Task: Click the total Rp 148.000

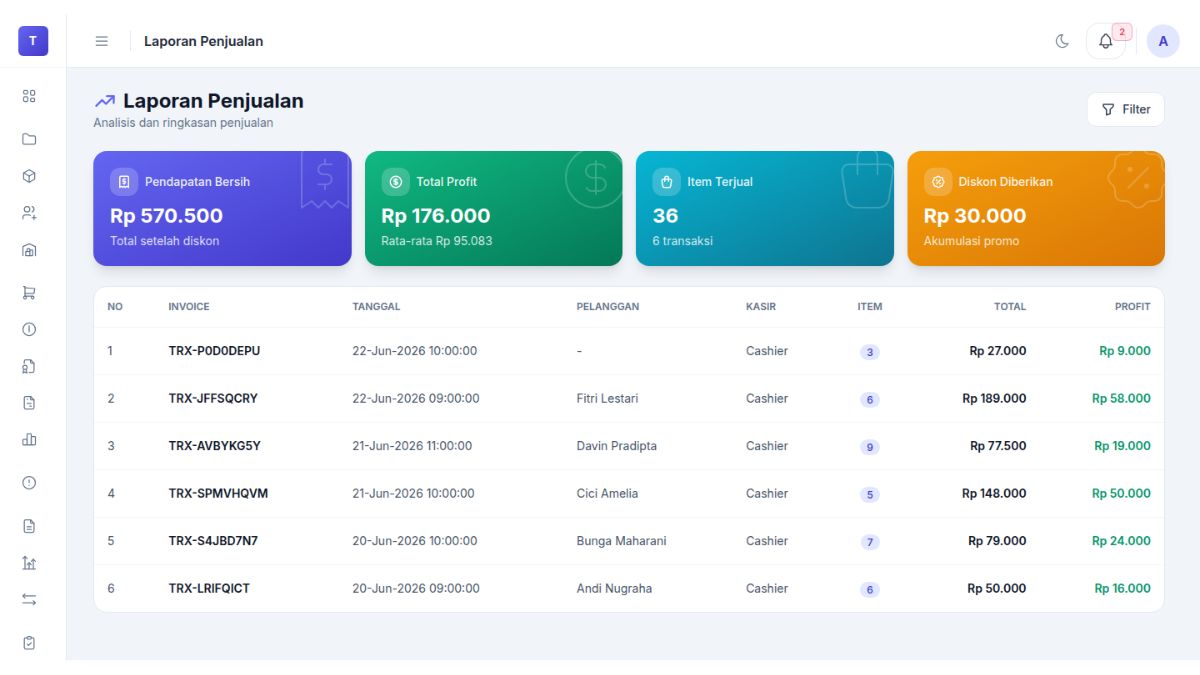Action: [994, 493]
